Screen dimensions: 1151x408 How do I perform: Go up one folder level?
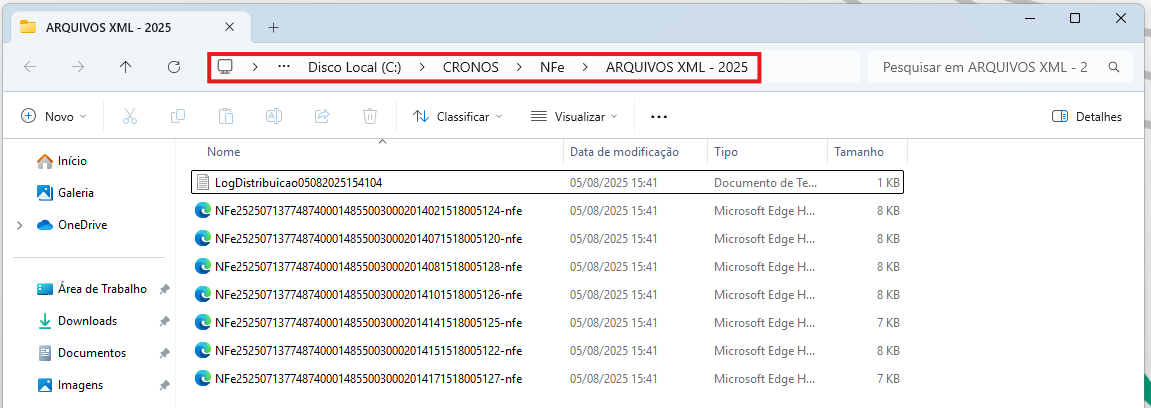126,67
